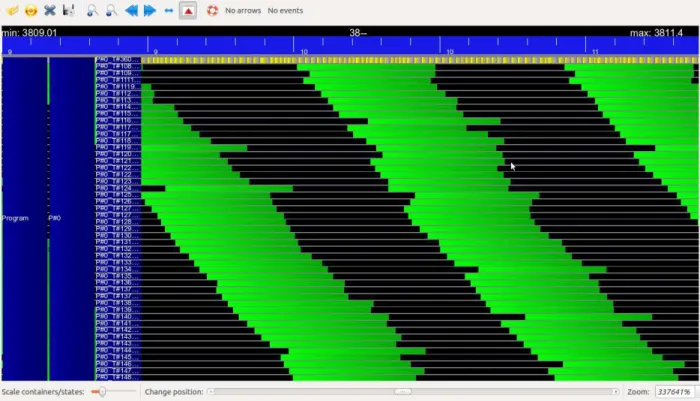Select the Program container label

coord(15,218)
